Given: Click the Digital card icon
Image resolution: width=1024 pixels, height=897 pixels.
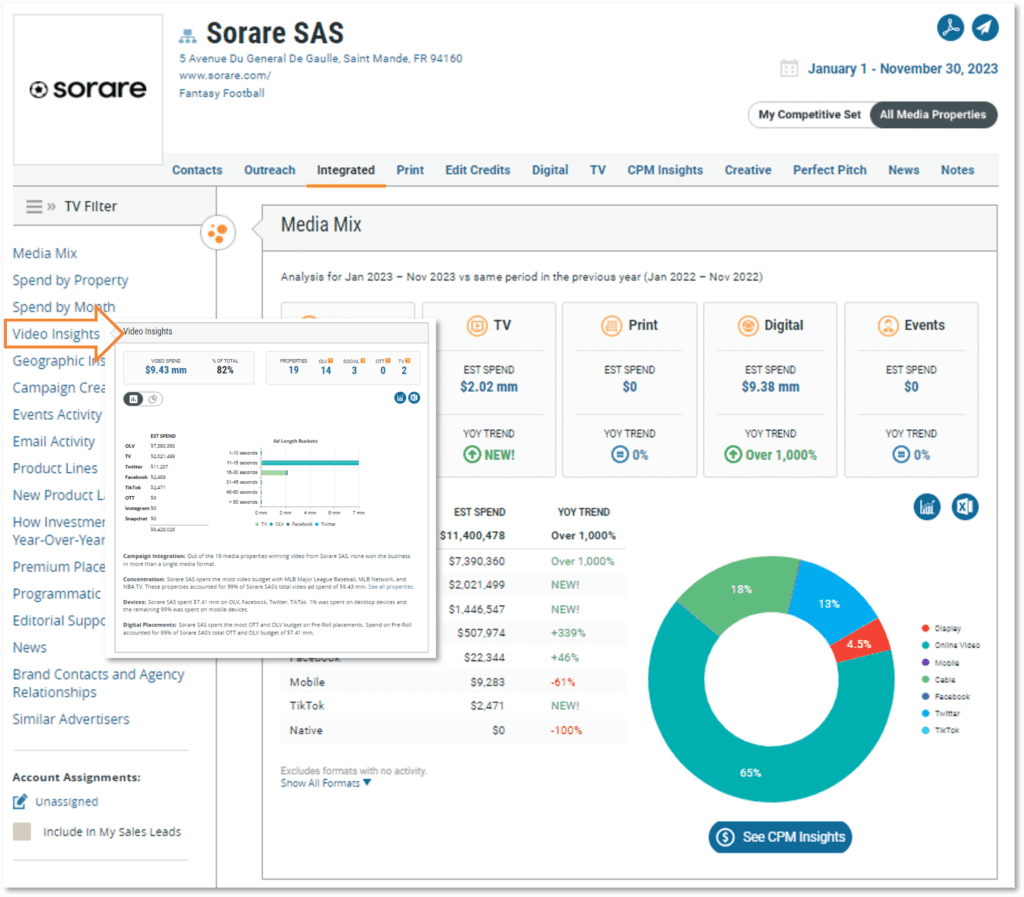Looking at the screenshot, I should click(x=748, y=325).
